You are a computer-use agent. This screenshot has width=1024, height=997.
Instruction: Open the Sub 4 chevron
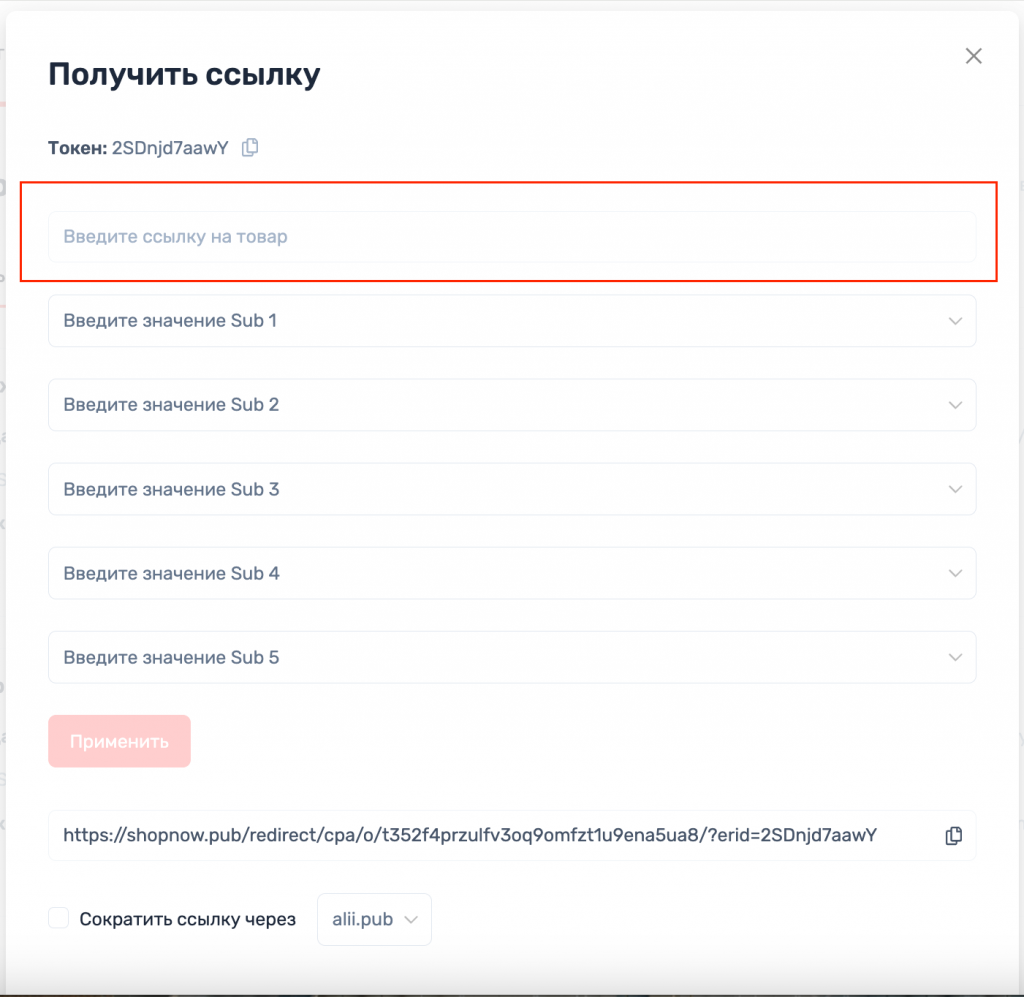tap(955, 573)
